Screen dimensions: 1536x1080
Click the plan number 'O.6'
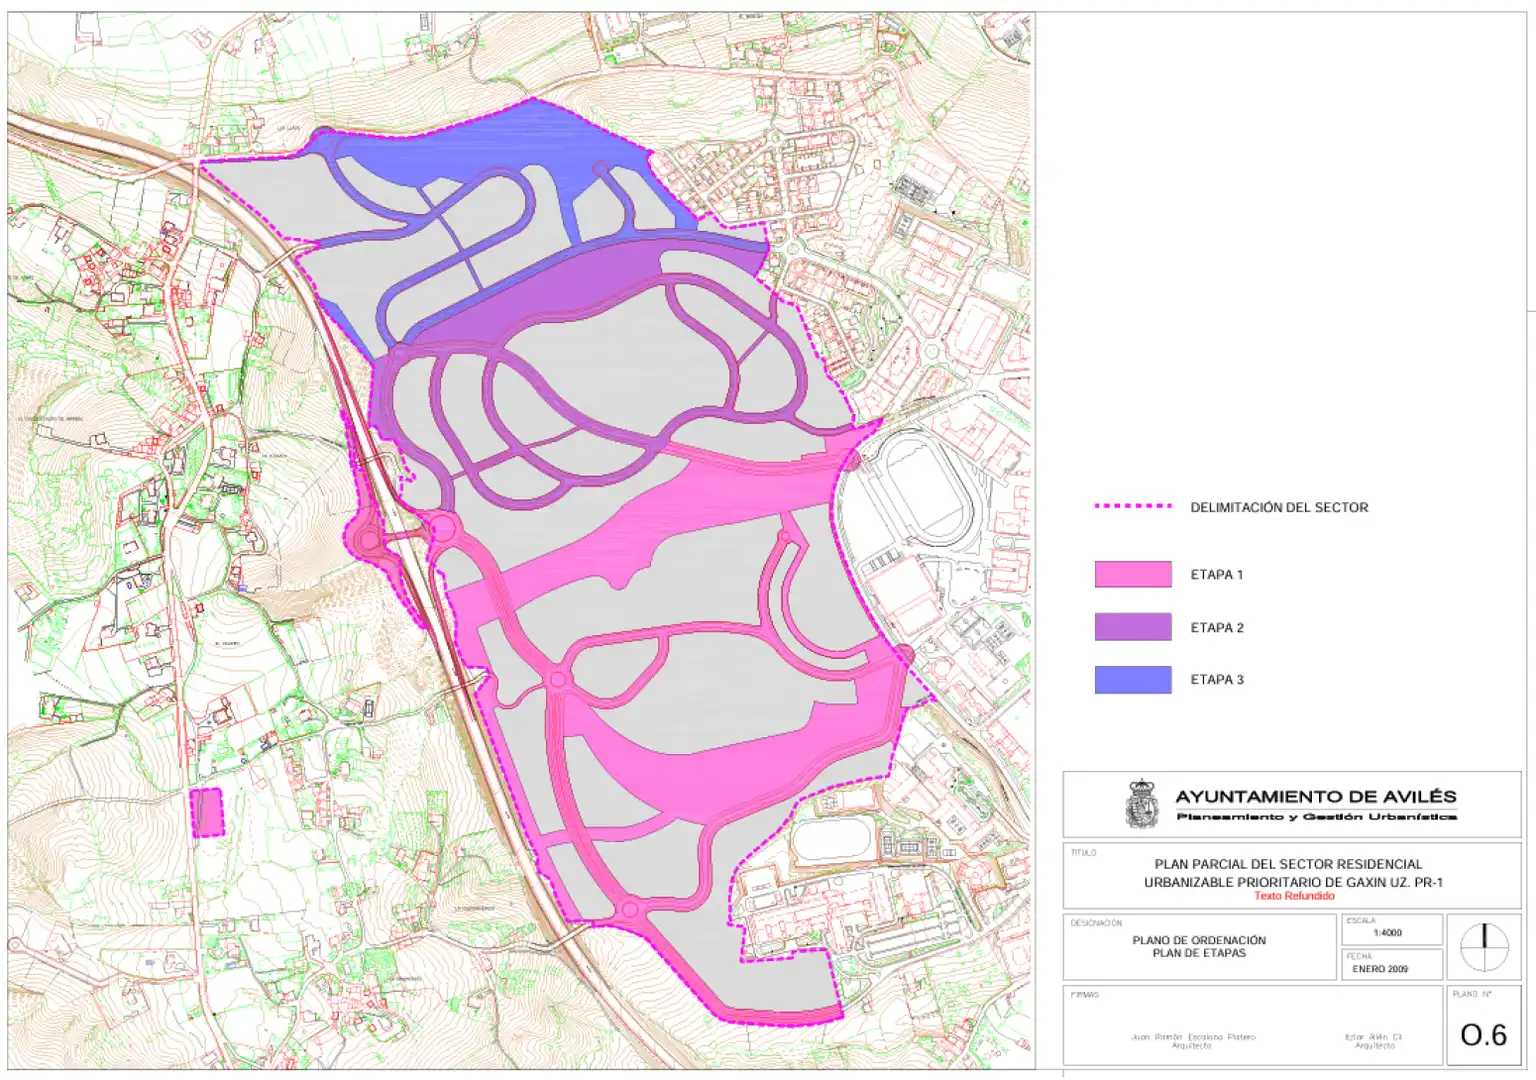pos(1483,1035)
